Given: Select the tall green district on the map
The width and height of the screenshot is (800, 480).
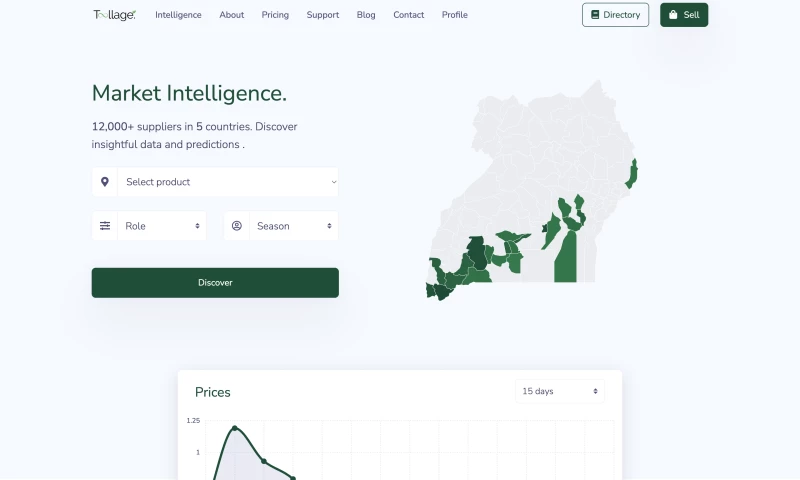Looking at the screenshot, I should pos(566,258).
